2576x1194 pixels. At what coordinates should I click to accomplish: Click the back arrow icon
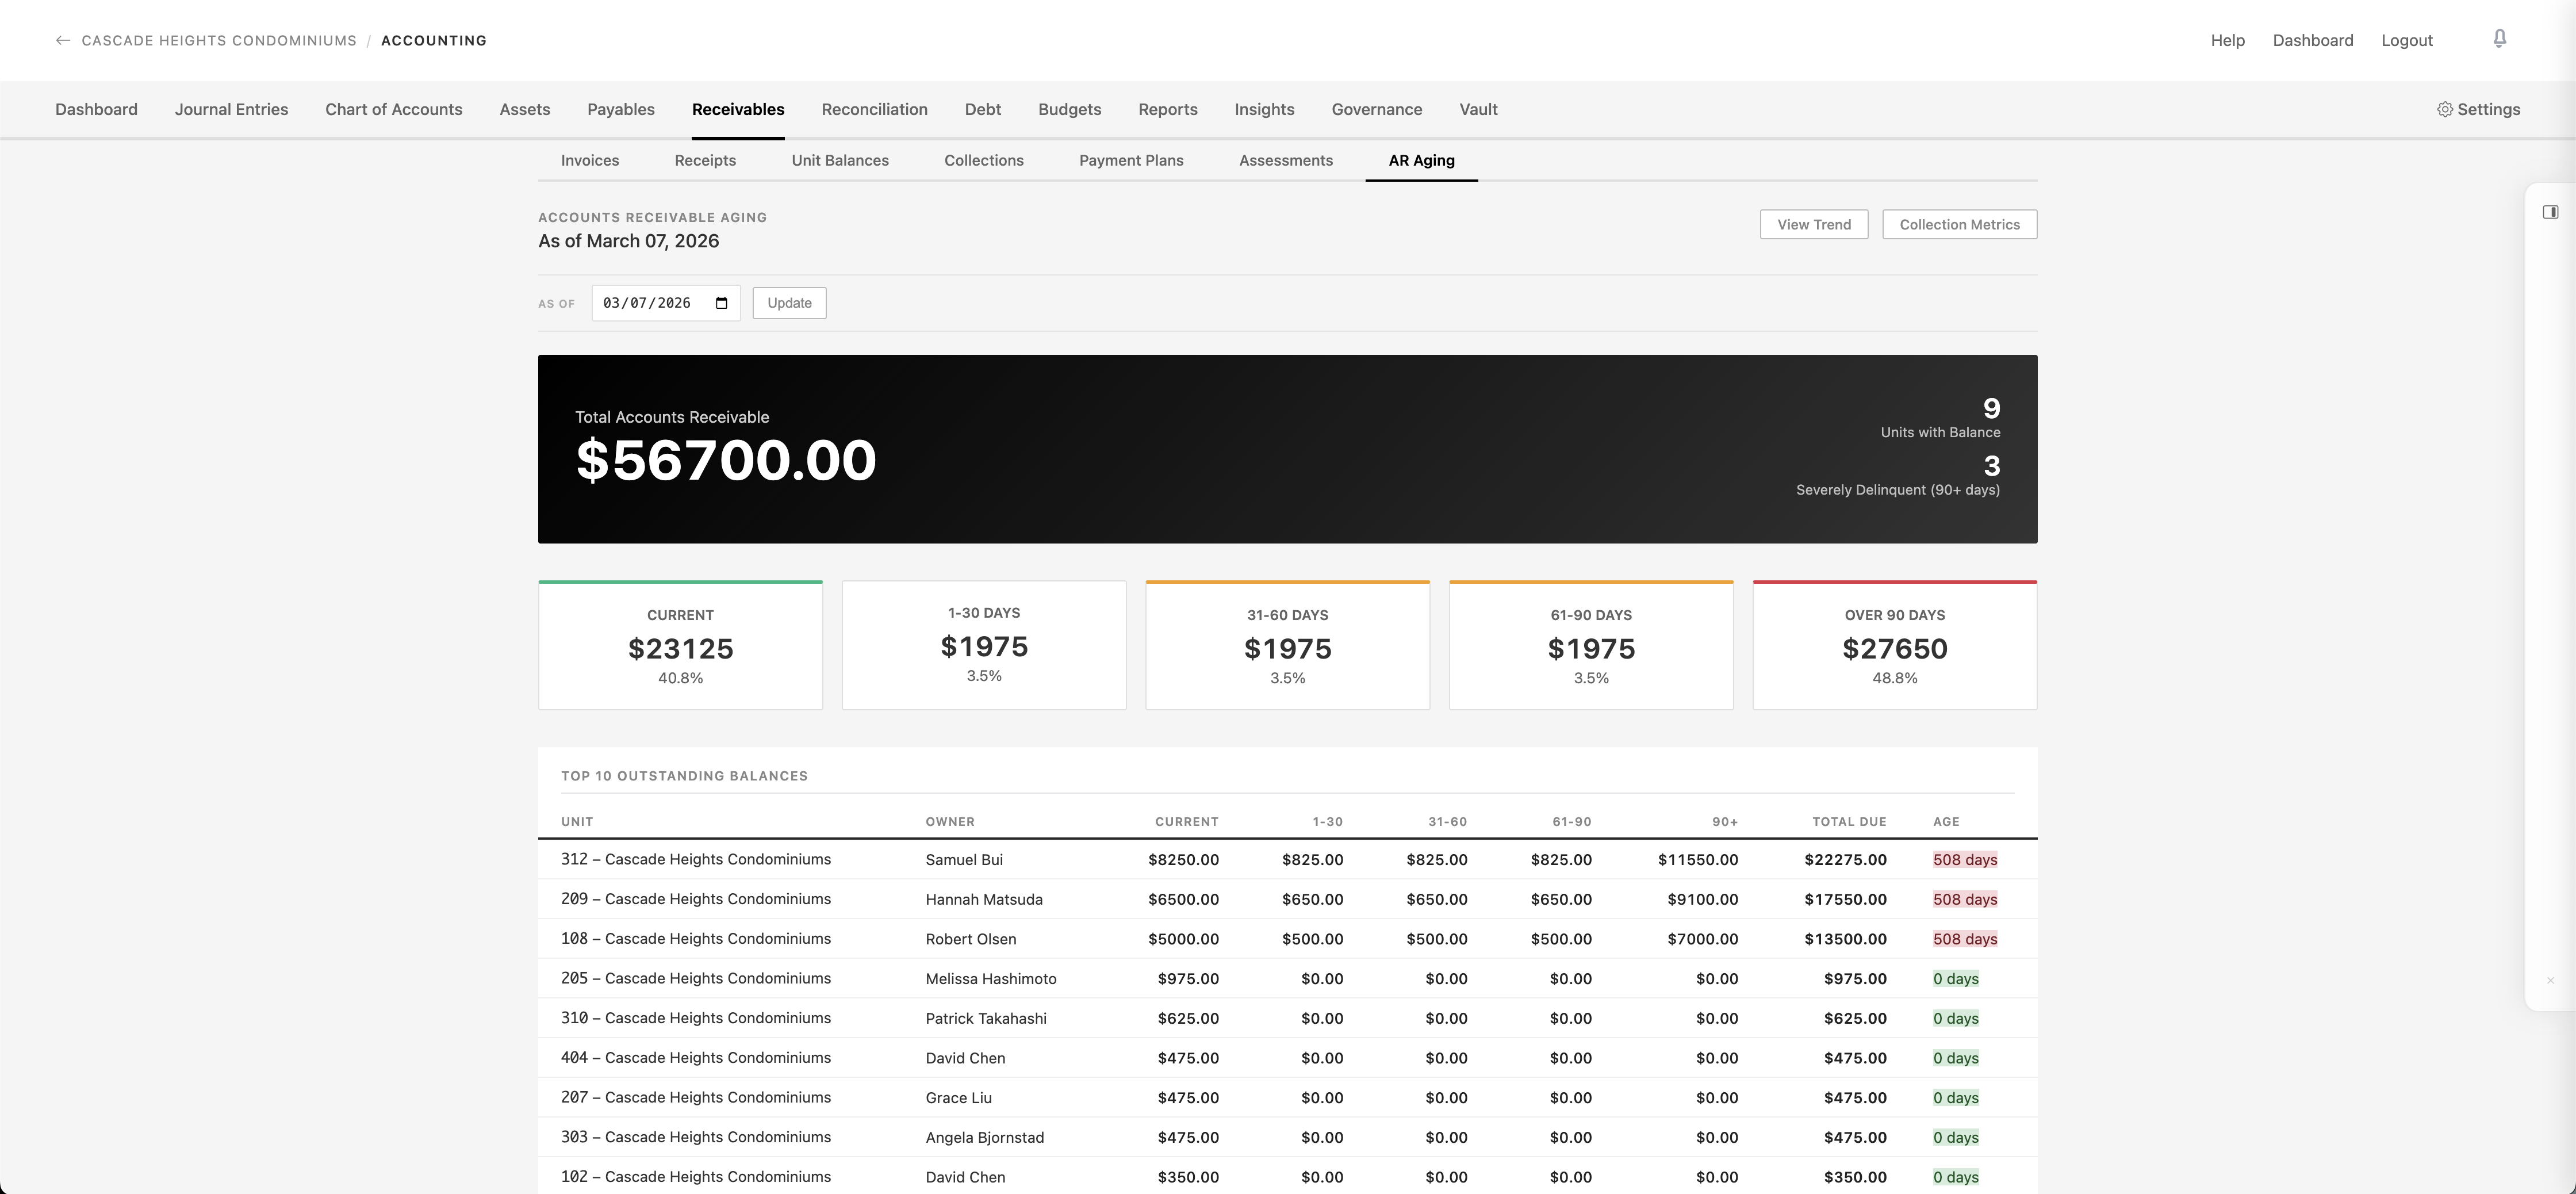coord(63,41)
